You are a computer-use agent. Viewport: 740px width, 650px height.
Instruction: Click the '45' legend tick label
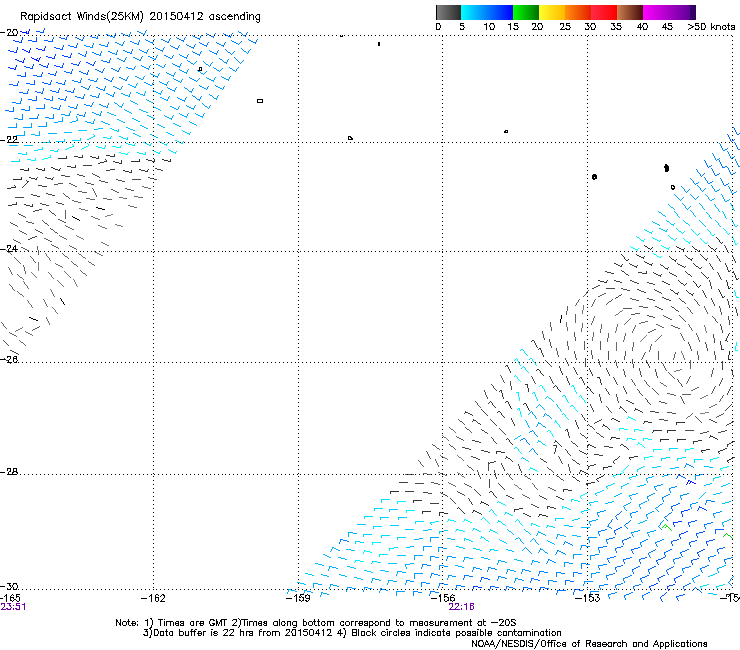pos(667,27)
